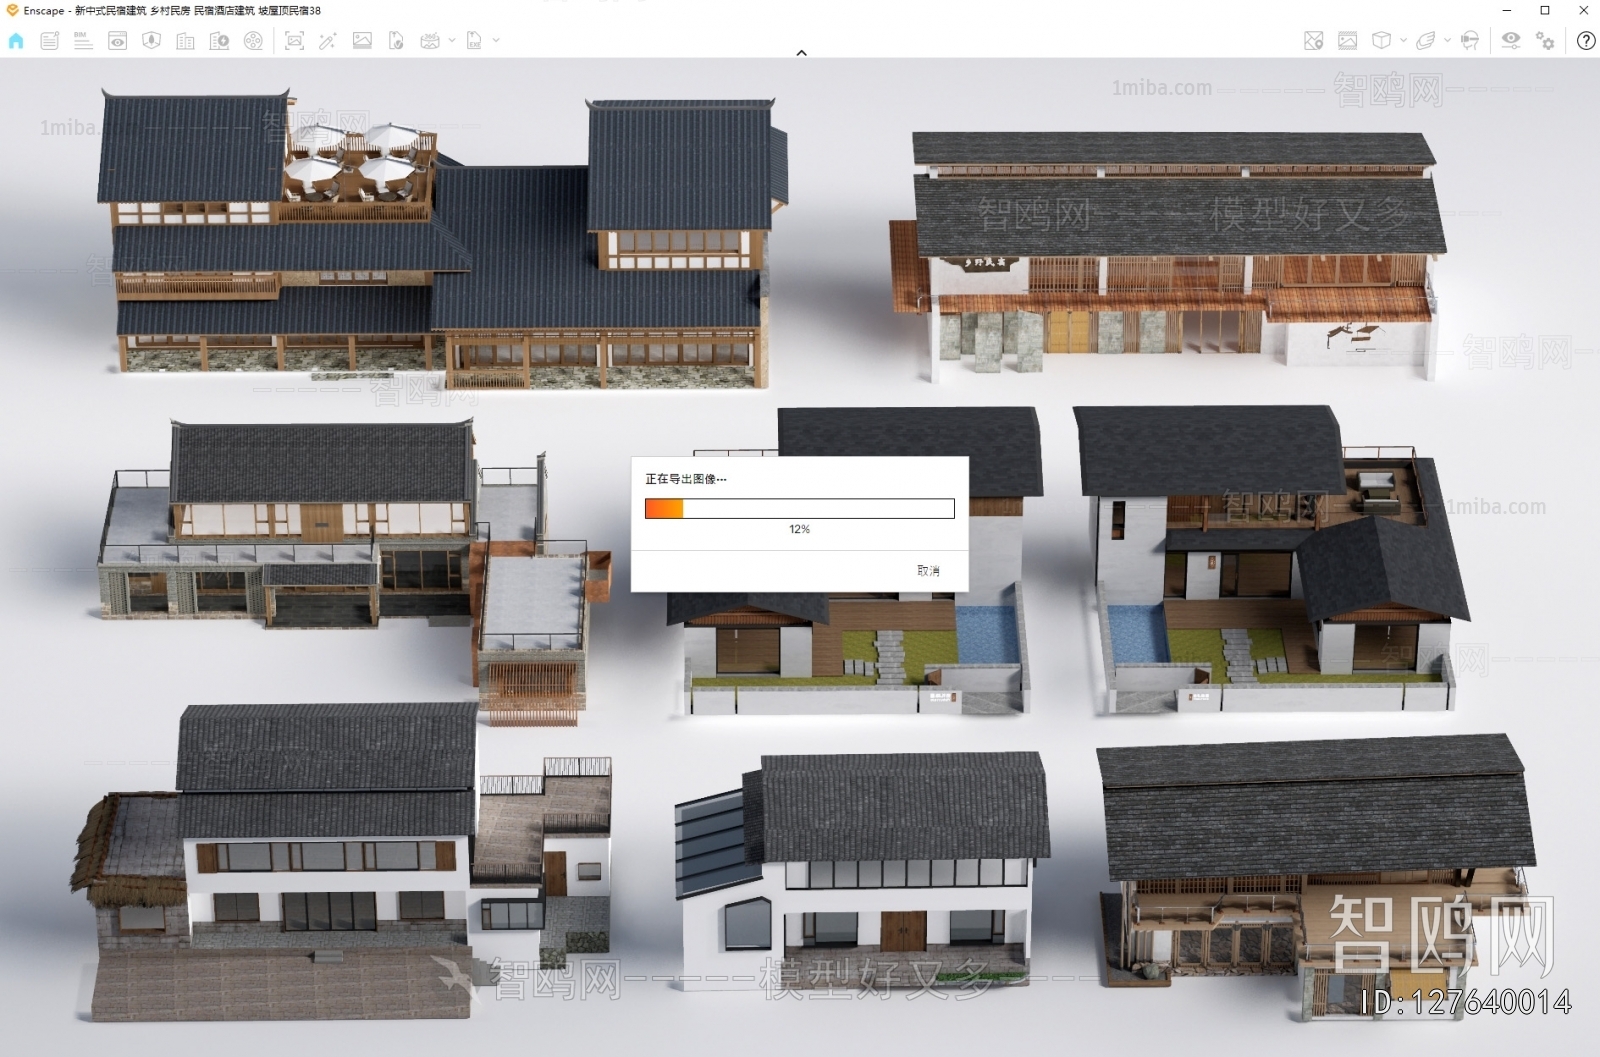Image resolution: width=1600 pixels, height=1057 pixels.
Task: Open the Help question mark
Action: click(x=1585, y=41)
